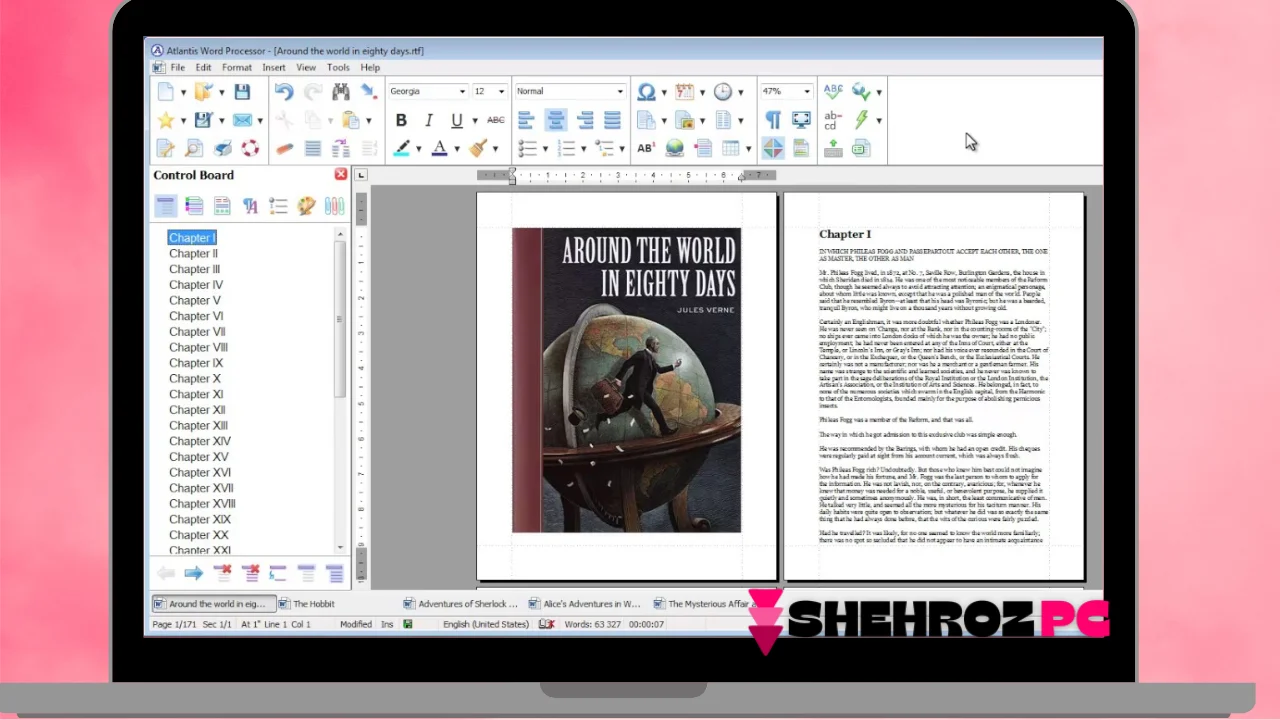Screen dimensions: 1280x720
Task: Click English (United States) in status bar
Action: (x=486, y=624)
